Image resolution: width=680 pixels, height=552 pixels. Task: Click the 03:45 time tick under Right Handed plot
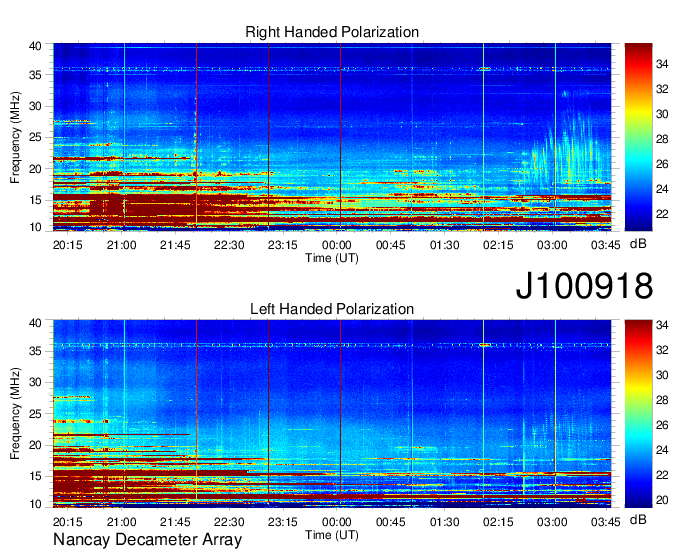(x=605, y=245)
